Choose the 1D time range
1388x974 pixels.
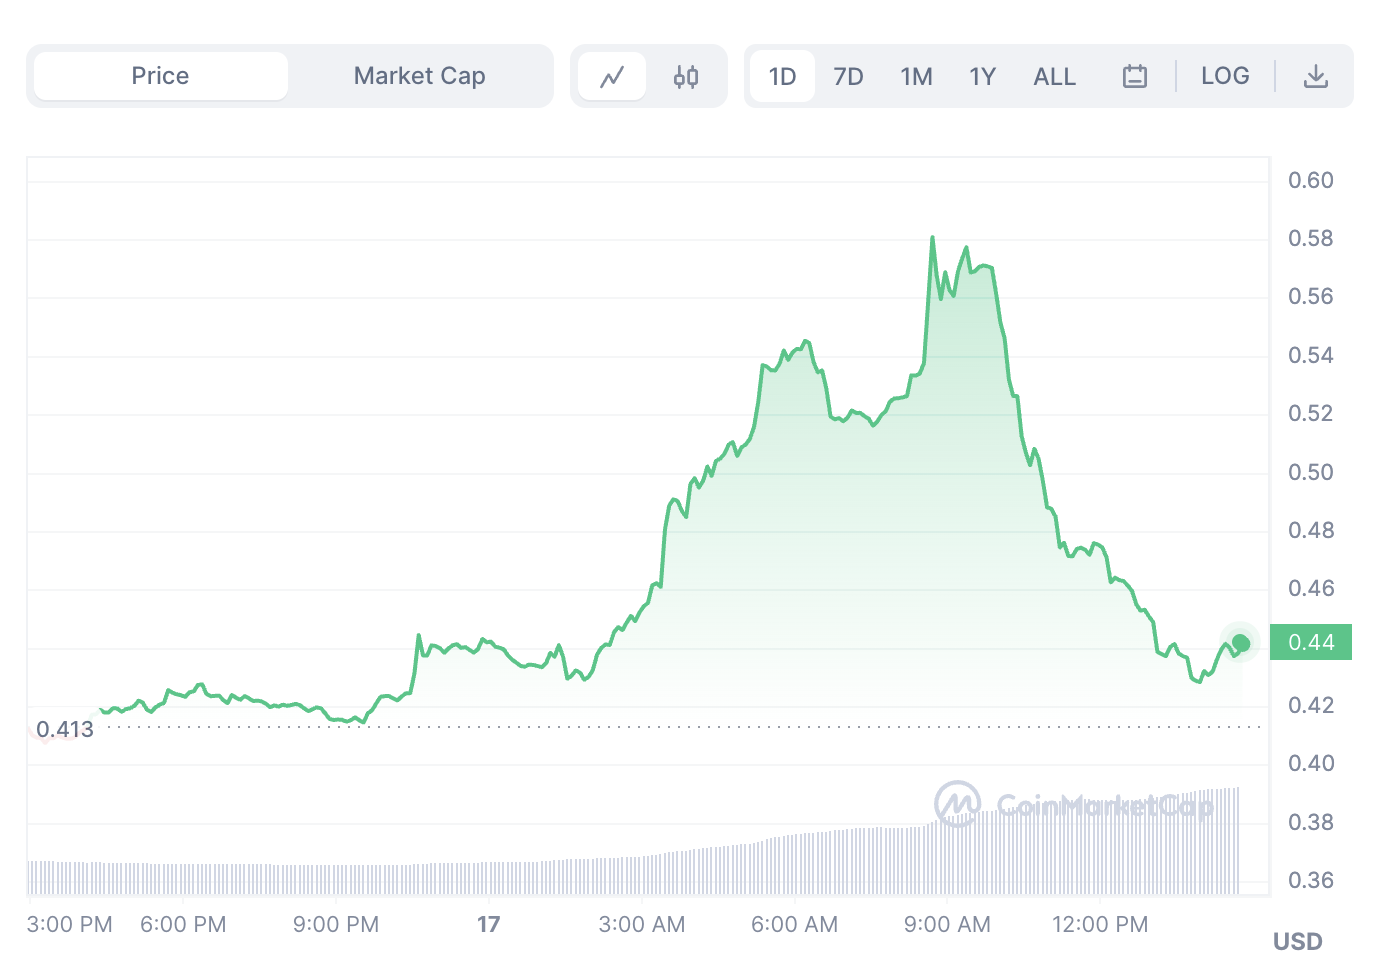782,76
